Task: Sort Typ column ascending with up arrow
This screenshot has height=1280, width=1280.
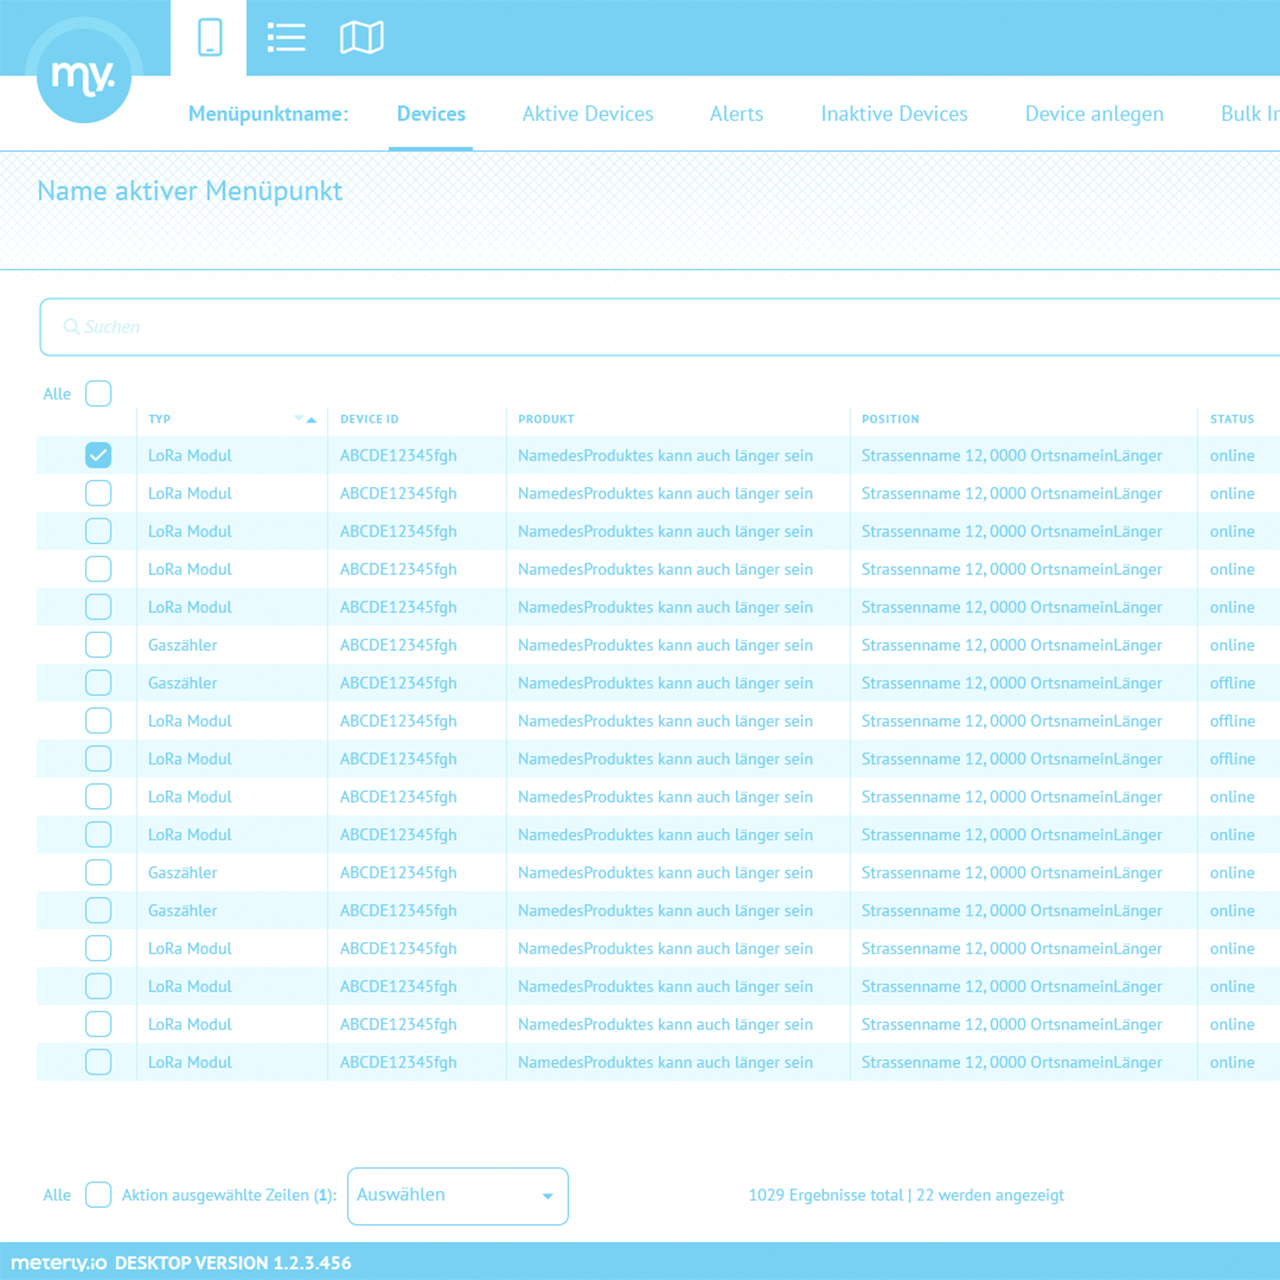Action: tap(312, 420)
